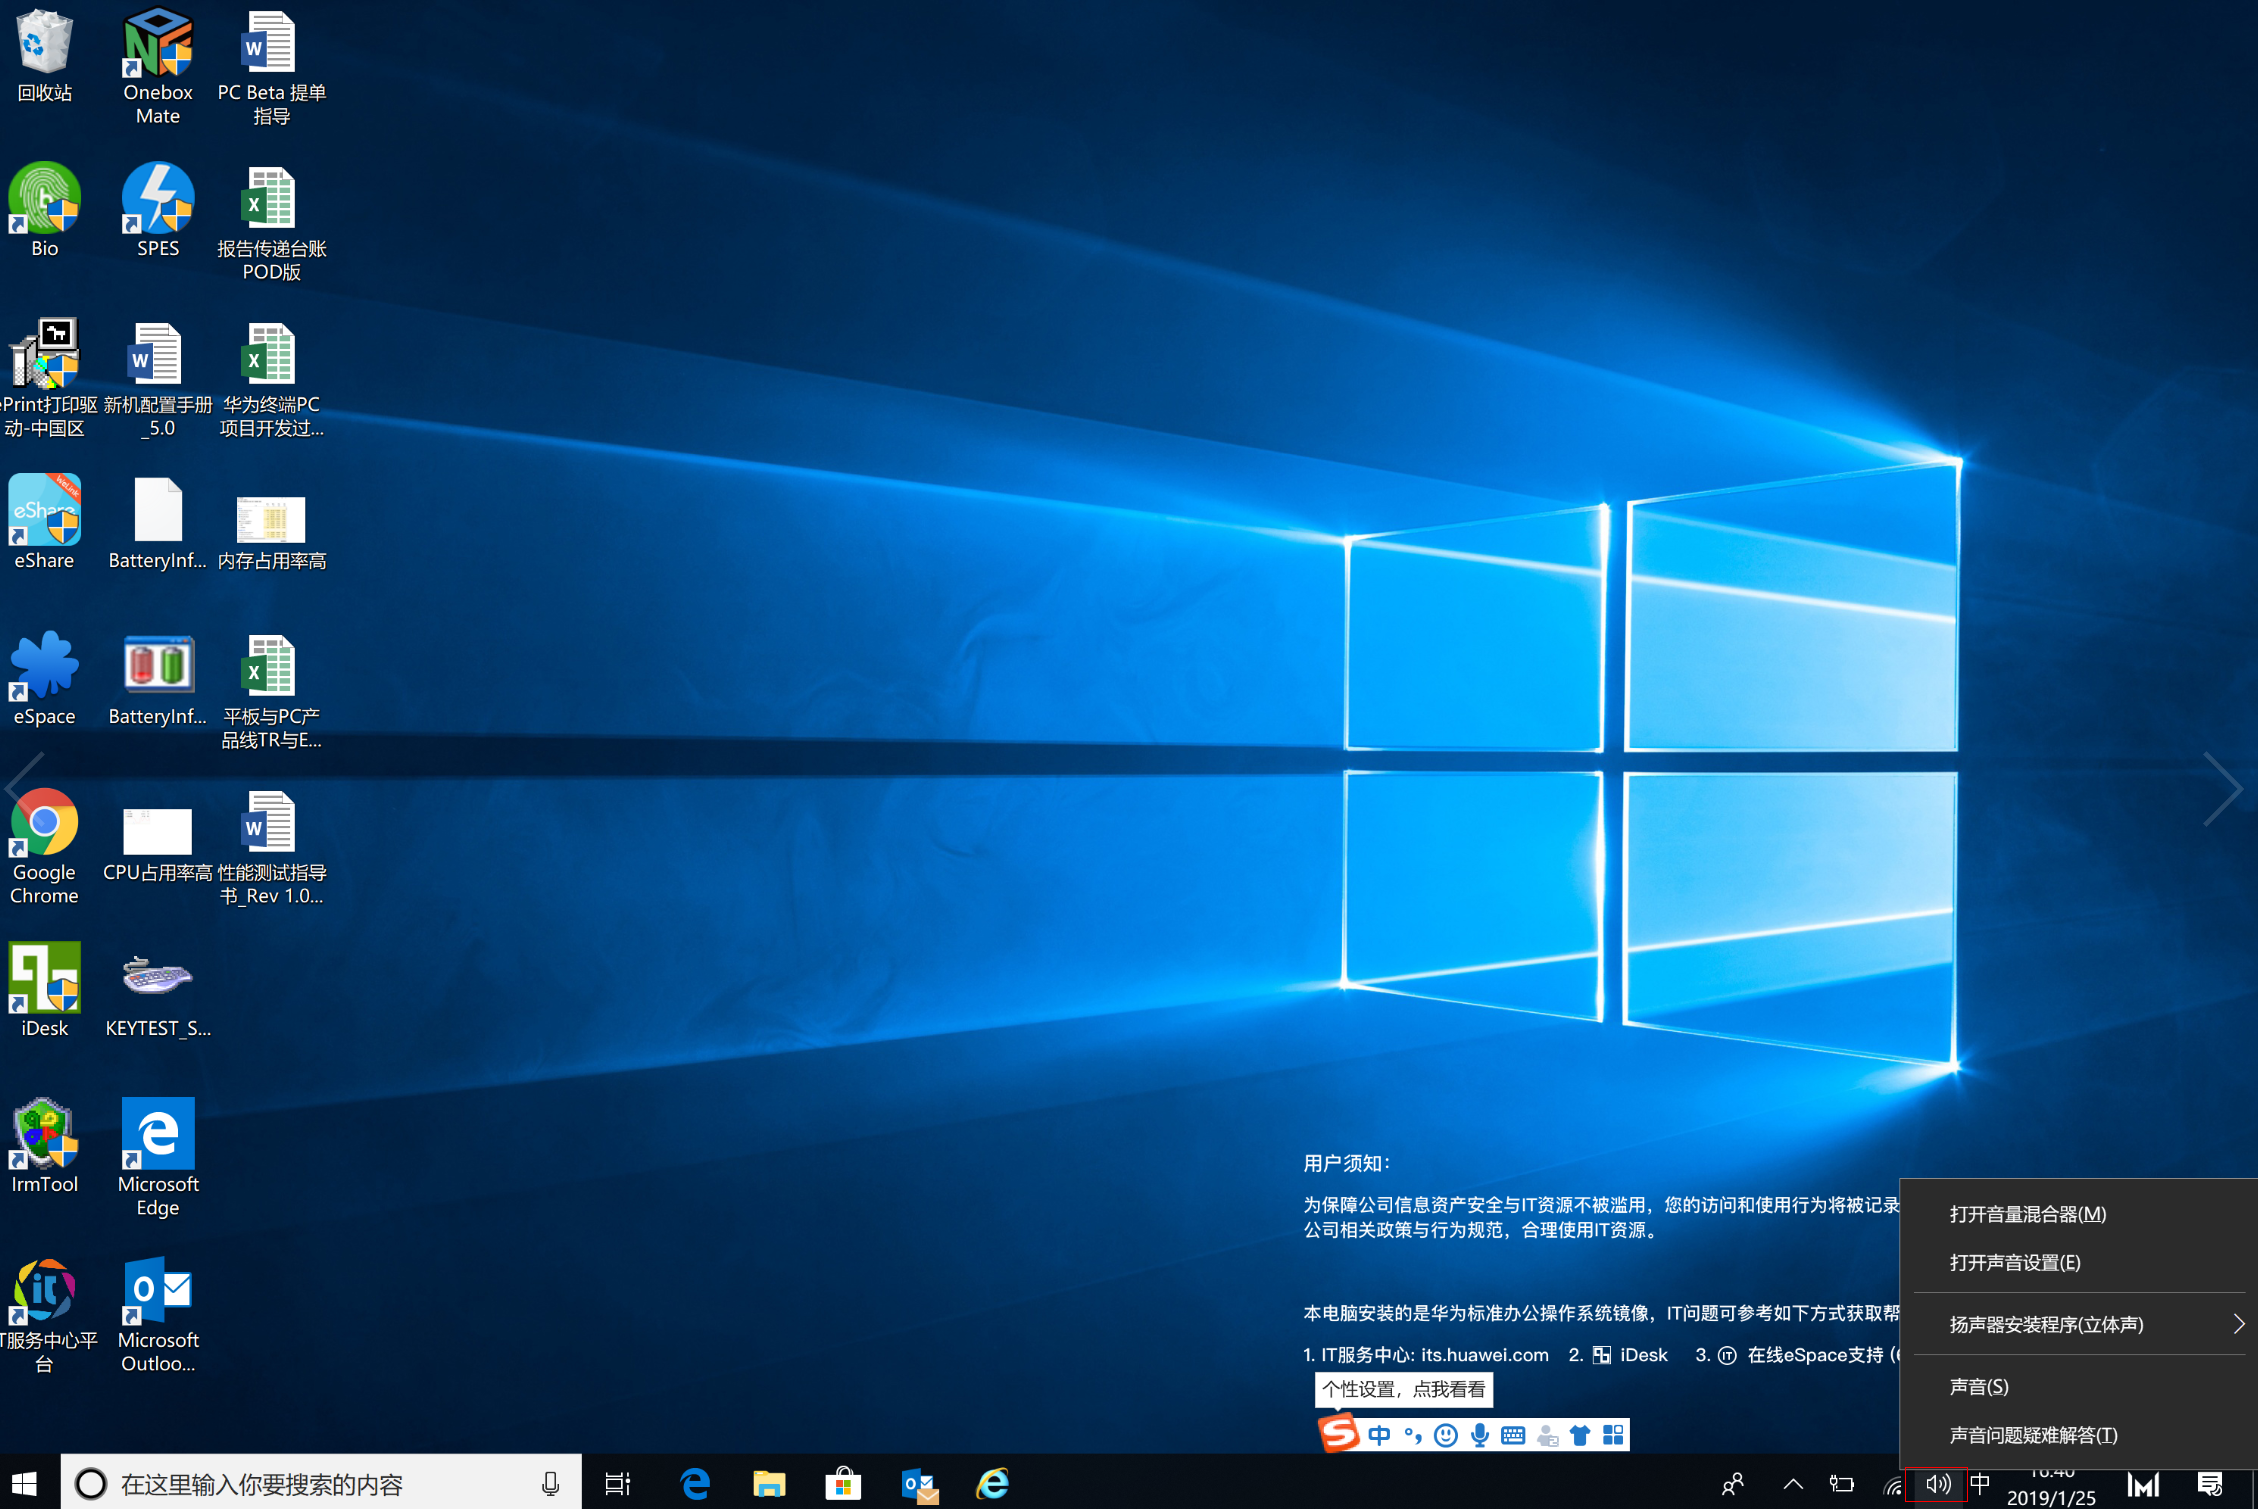Open the Sogou toolbox grid menu
Image resolution: width=2258 pixels, height=1509 pixels.
(x=1613, y=1436)
